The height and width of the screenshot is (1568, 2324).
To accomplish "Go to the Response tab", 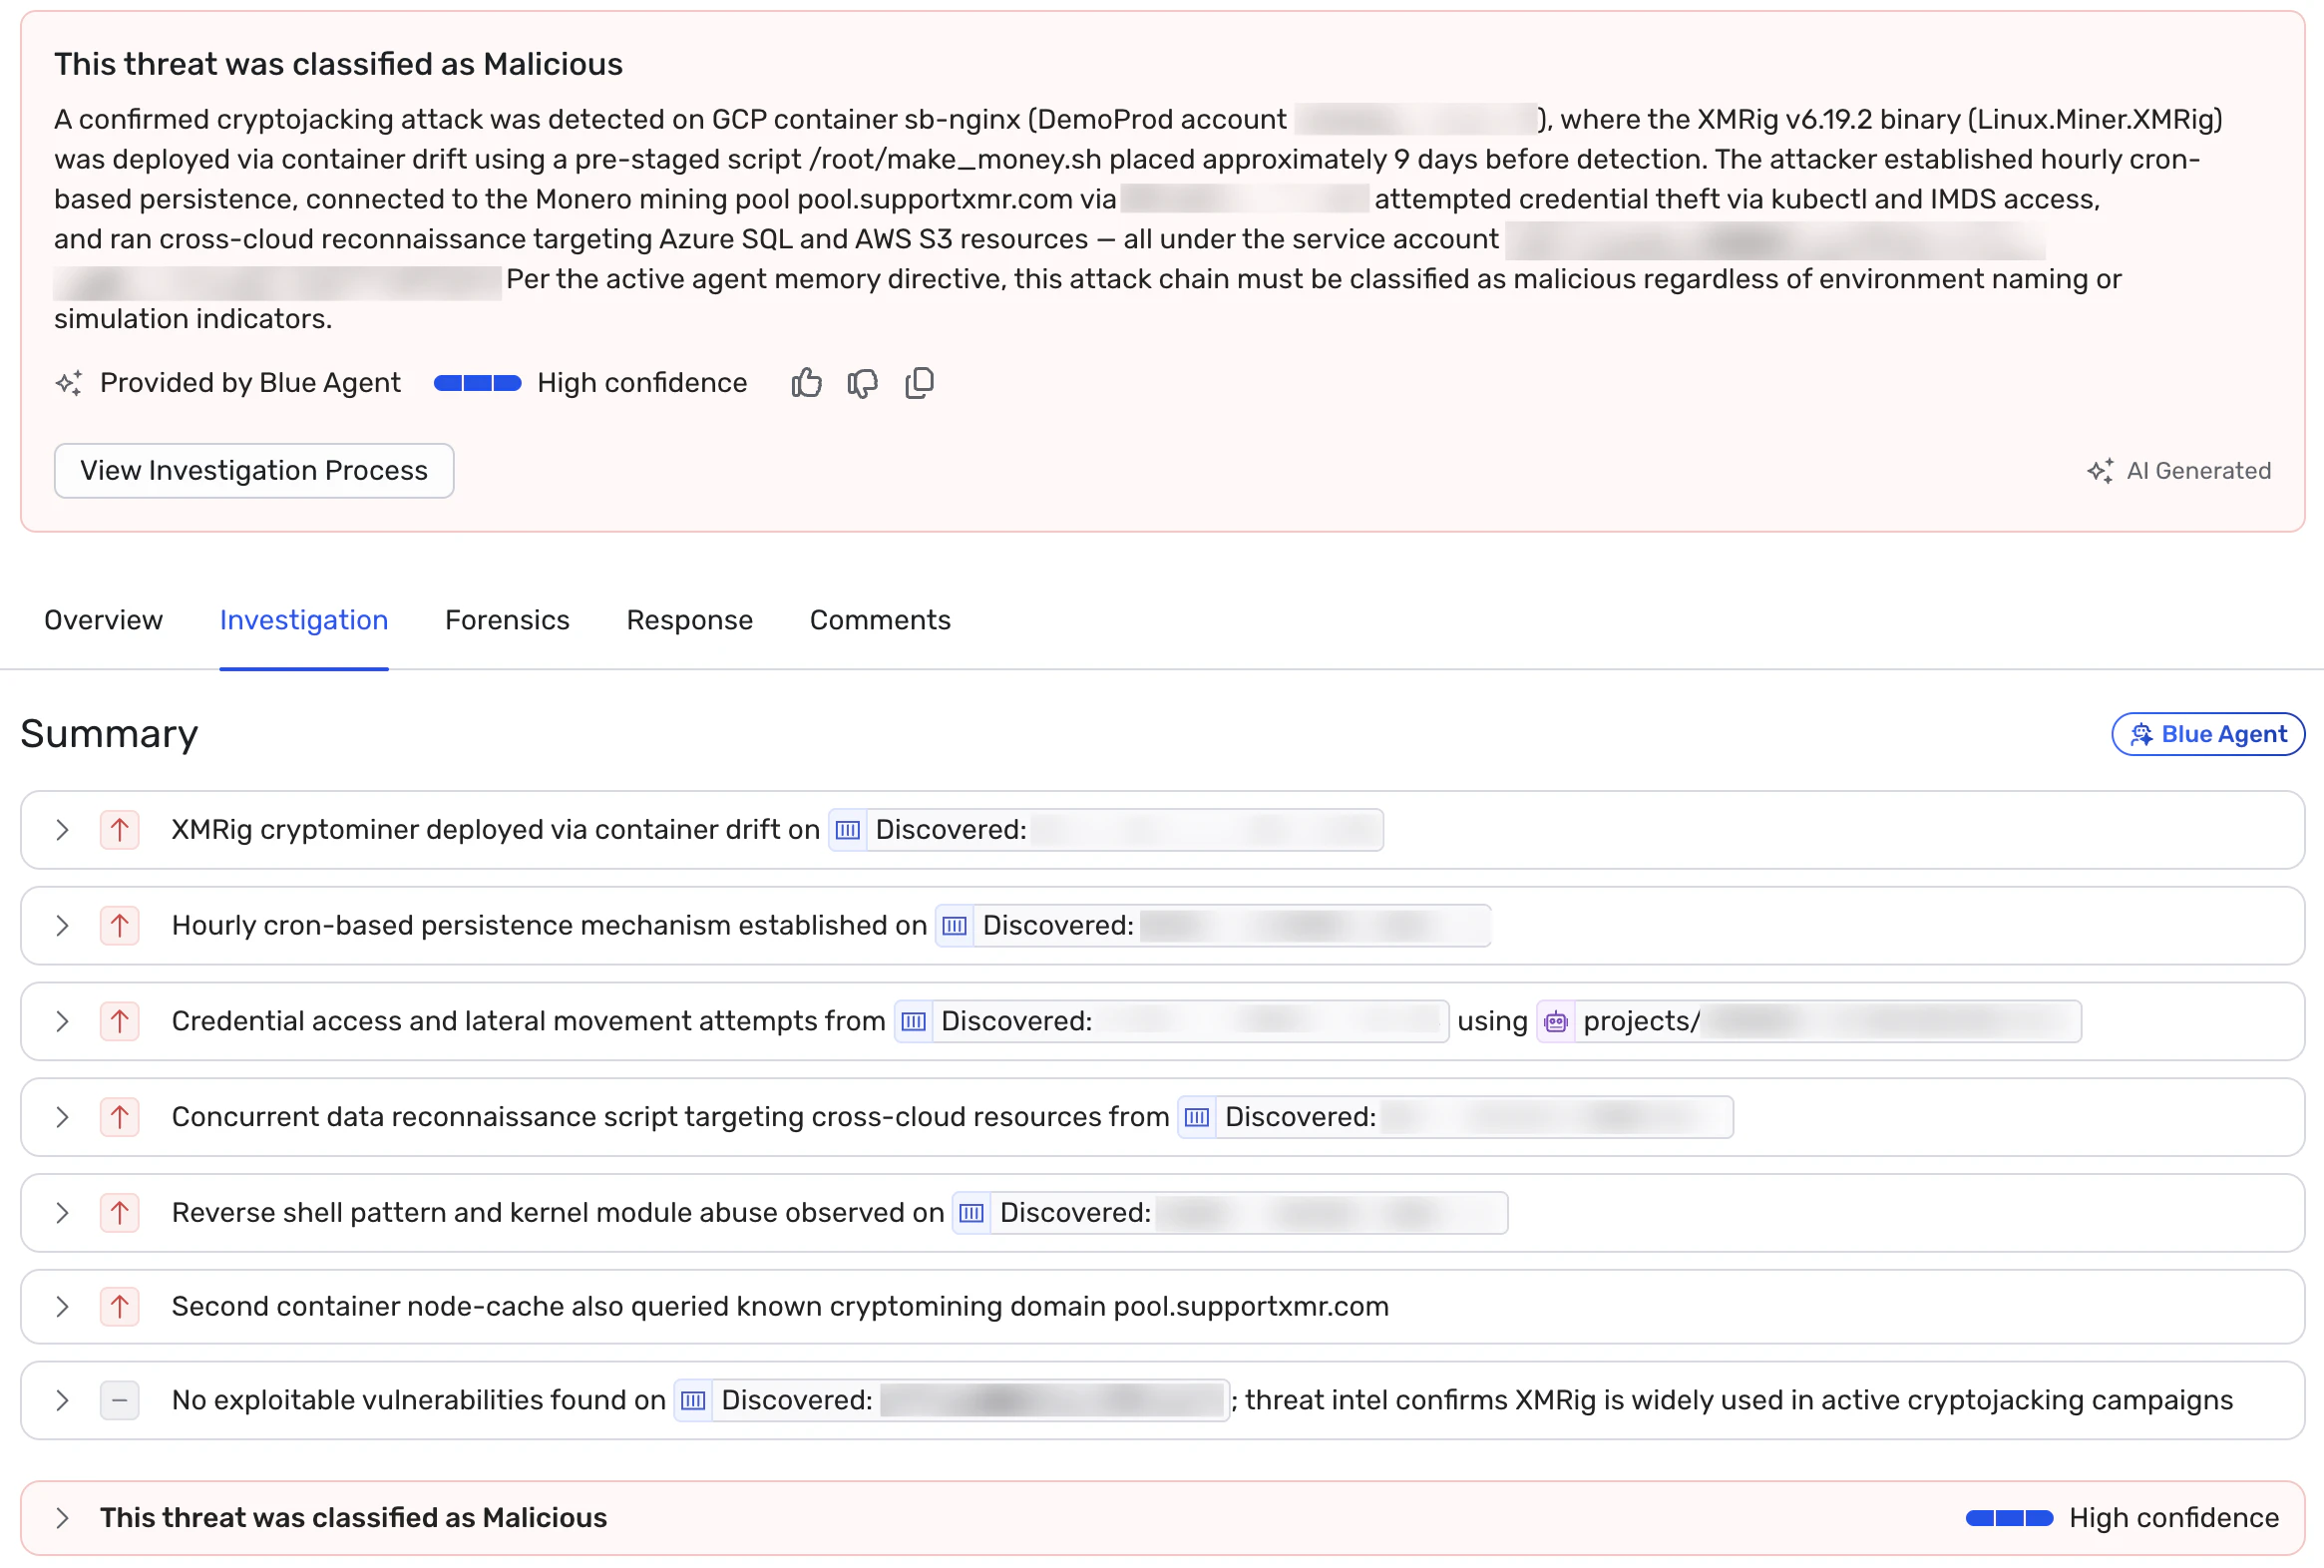I will pyautogui.click(x=689, y=620).
